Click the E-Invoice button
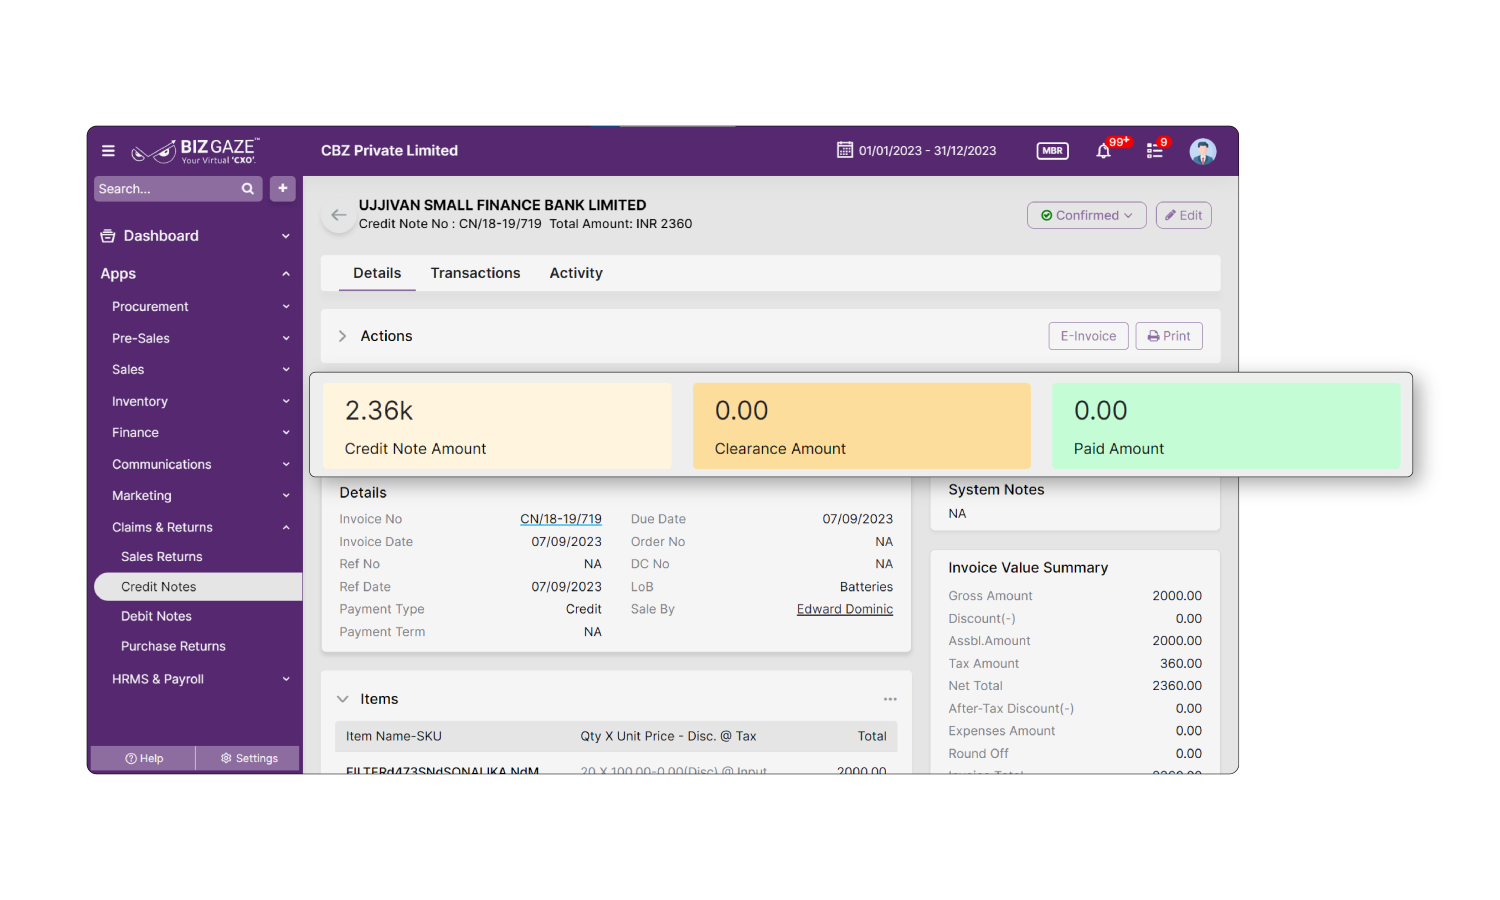This screenshot has width=1500, height=900. [x=1088, y=336]
